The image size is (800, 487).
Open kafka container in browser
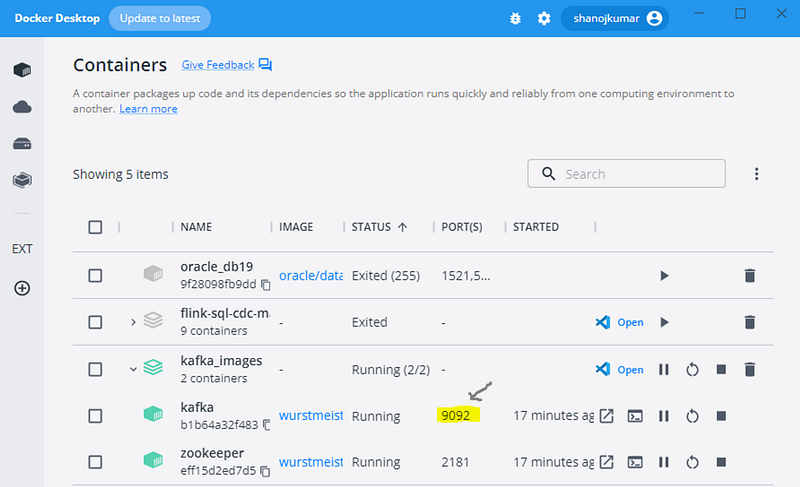click(606, 416)
